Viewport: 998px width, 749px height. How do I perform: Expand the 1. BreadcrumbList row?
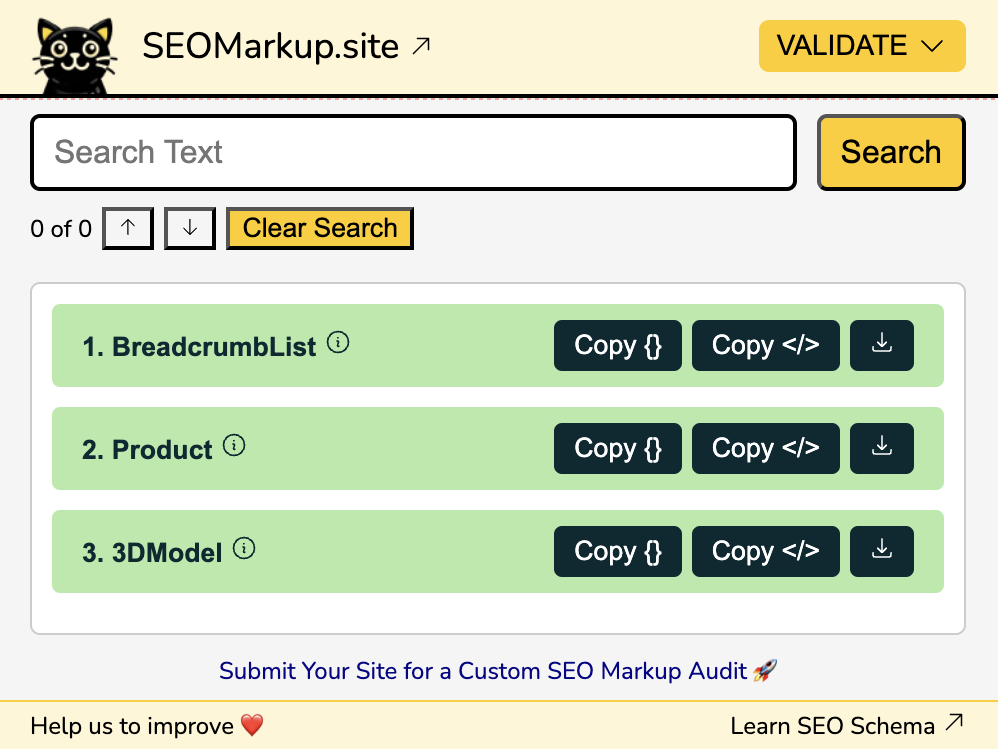coord(498,346)
